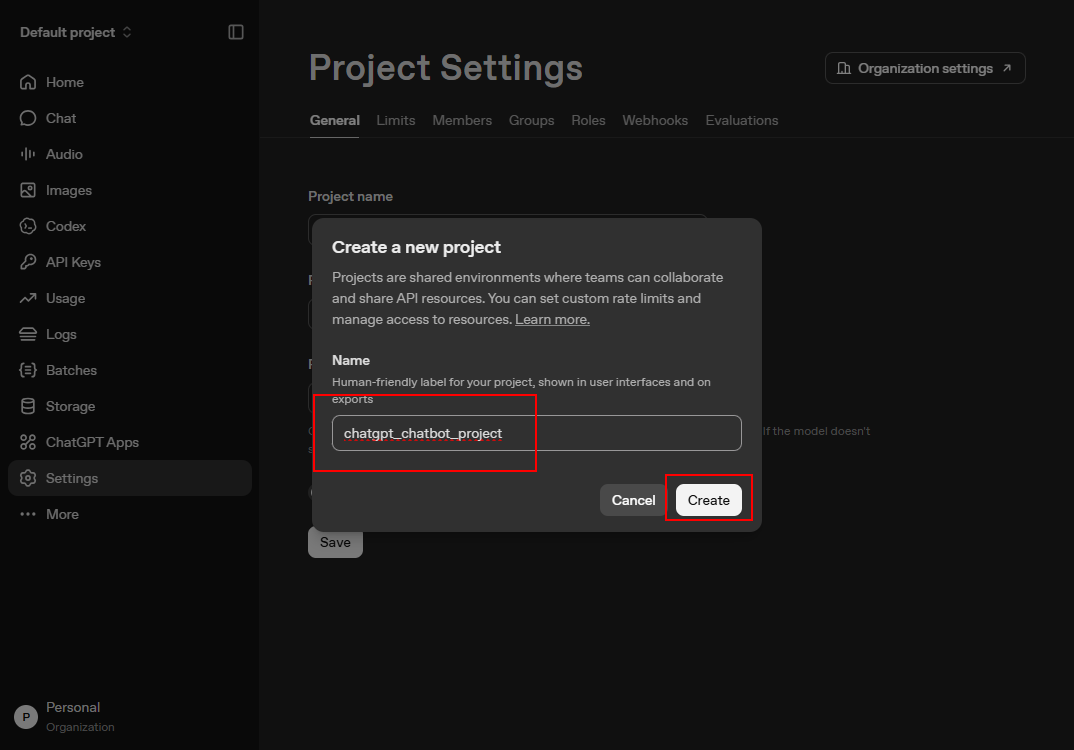The height and width of the screenshot is (750, 1074).
Task: Cancel the new project dialog
Action: 633,500
